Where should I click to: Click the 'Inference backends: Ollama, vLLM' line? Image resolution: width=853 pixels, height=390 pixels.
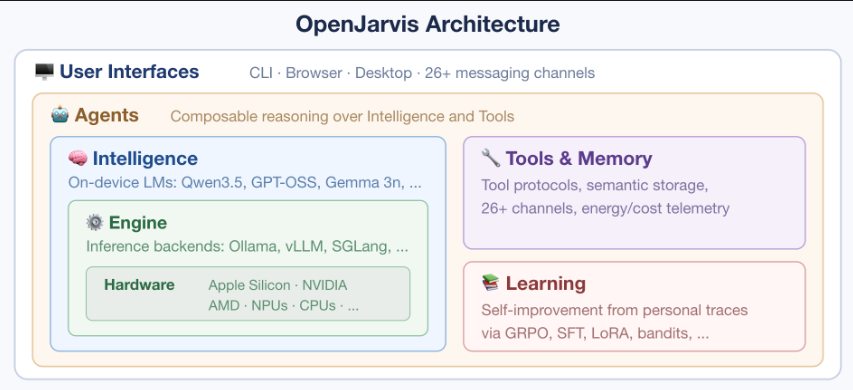point(247,246)
